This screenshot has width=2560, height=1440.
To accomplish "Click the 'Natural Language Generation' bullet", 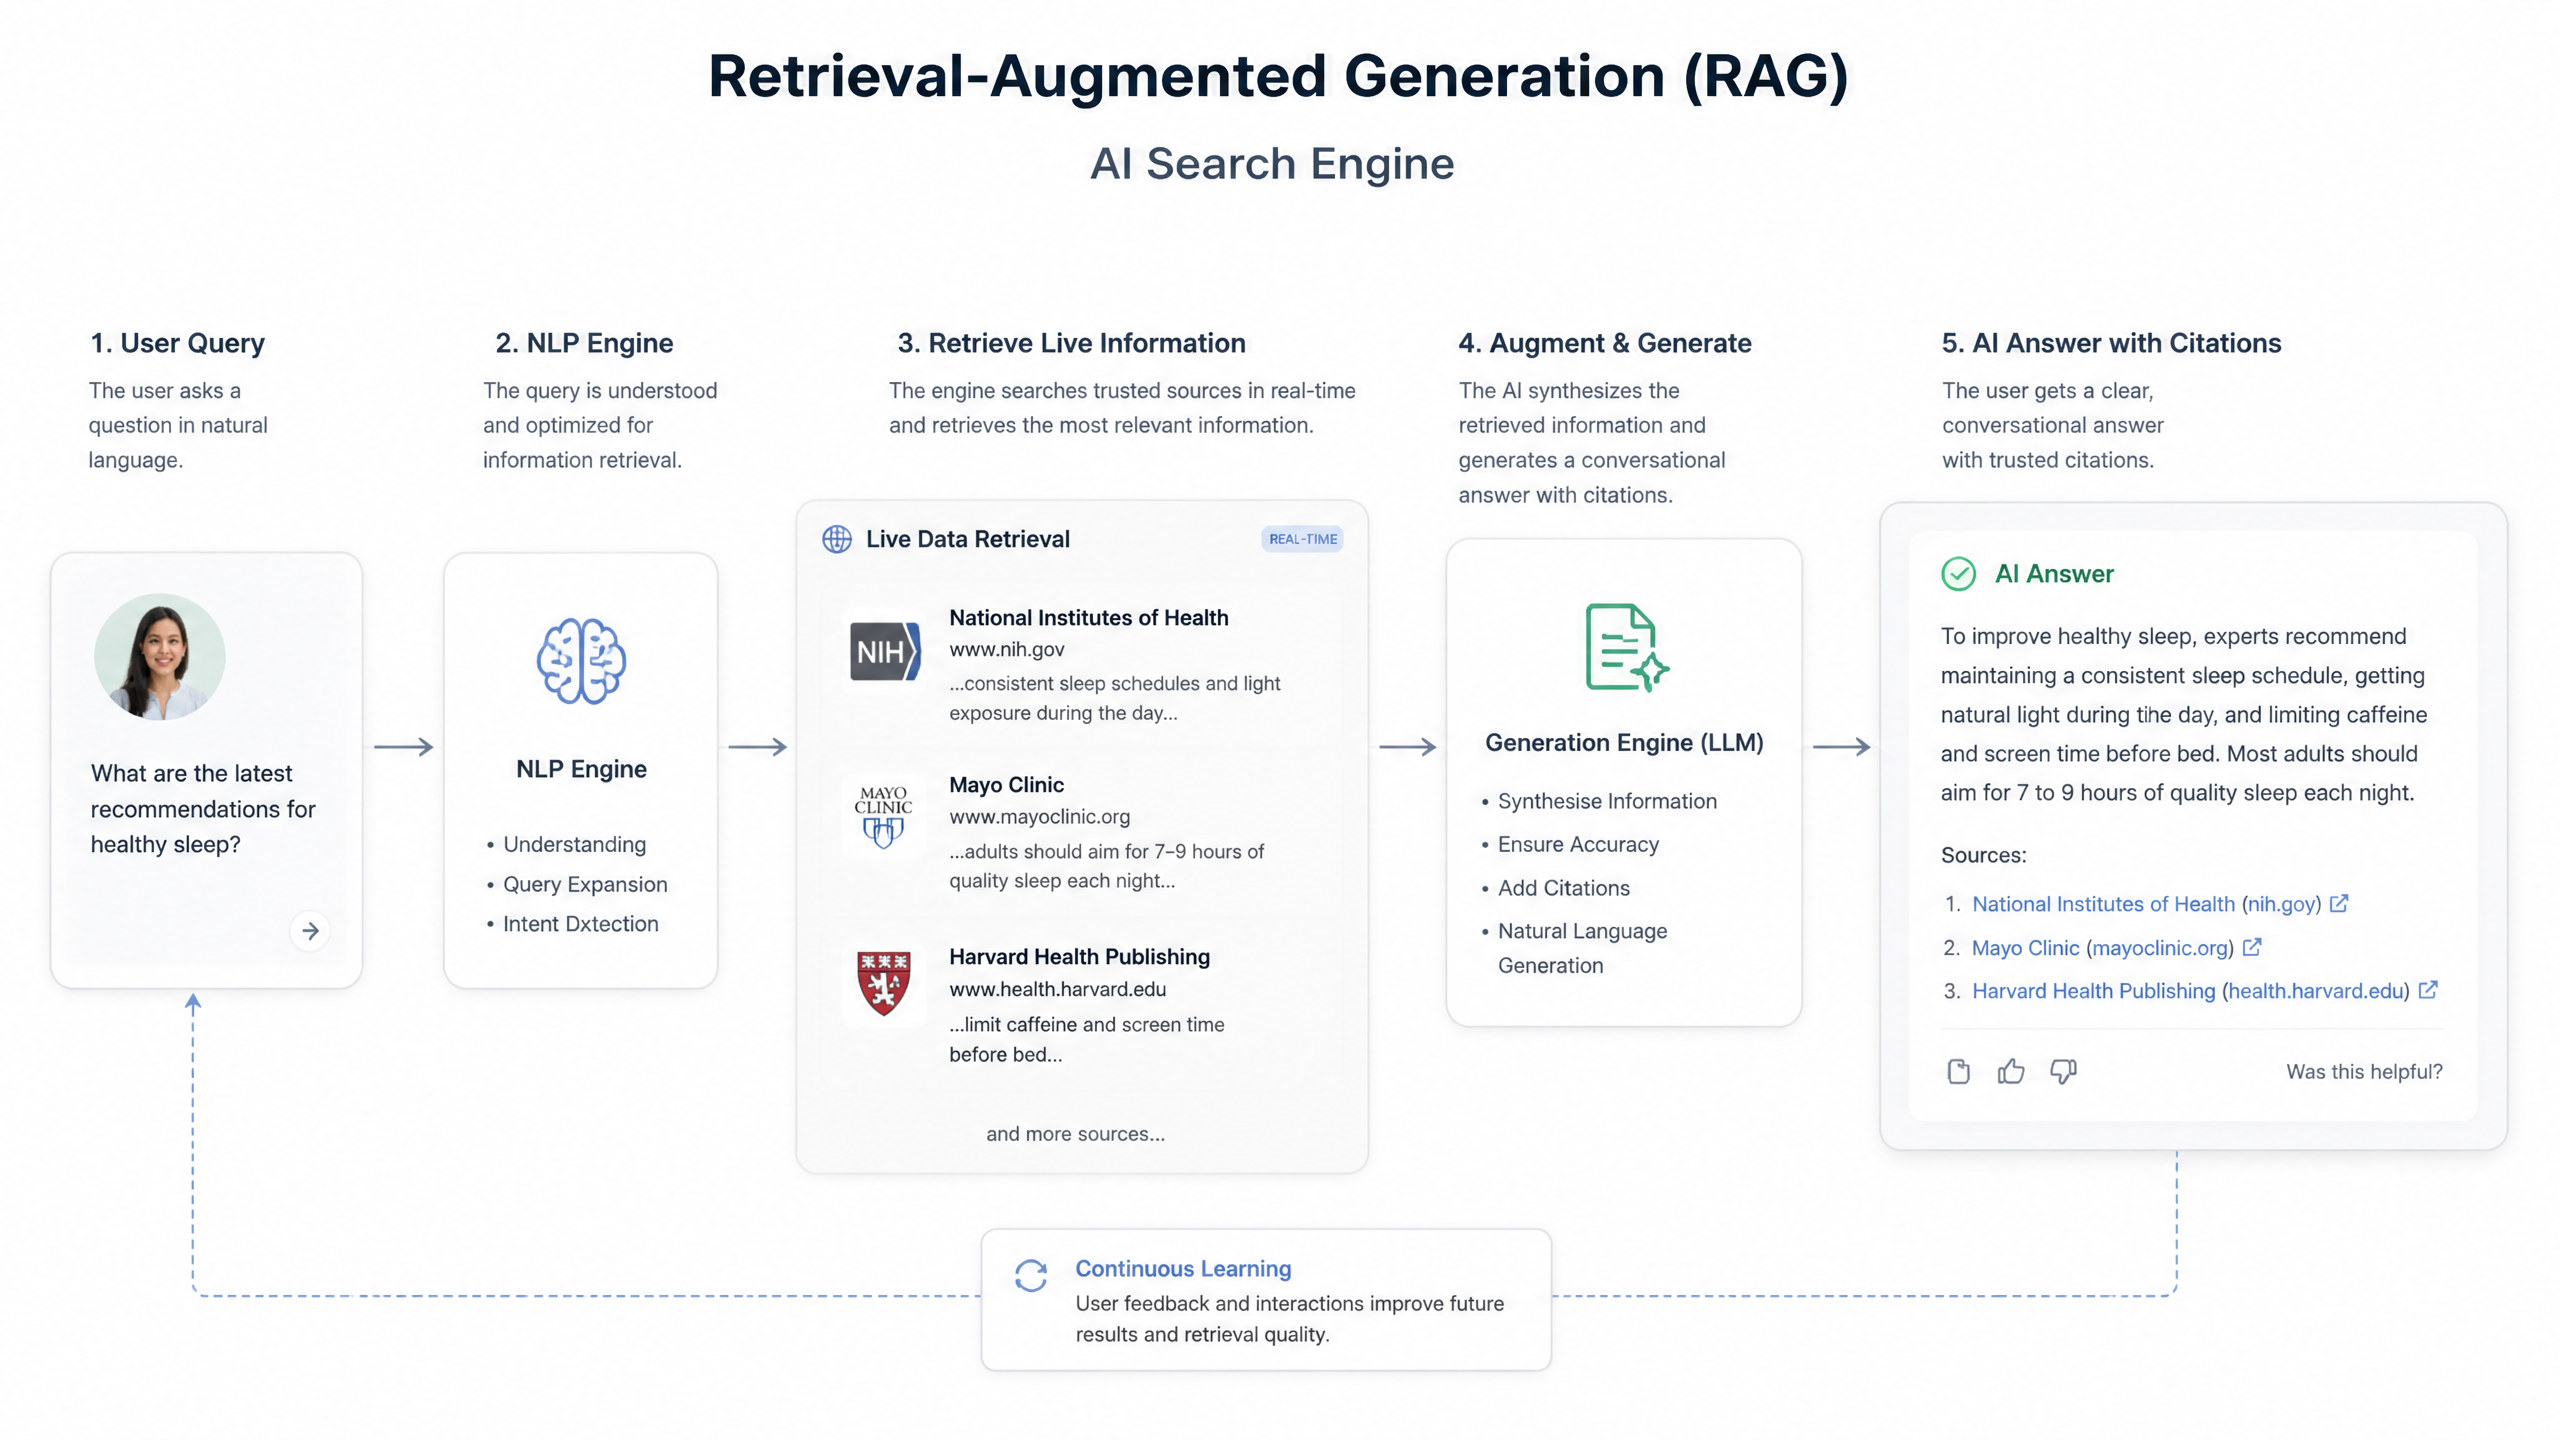I will 1582,948.
